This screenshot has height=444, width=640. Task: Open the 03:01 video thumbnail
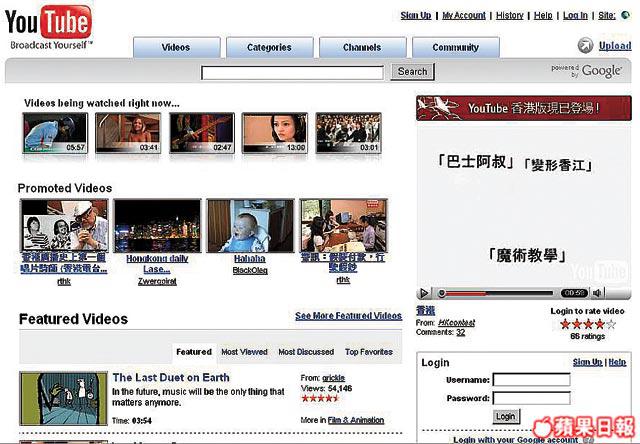[349, 133]
